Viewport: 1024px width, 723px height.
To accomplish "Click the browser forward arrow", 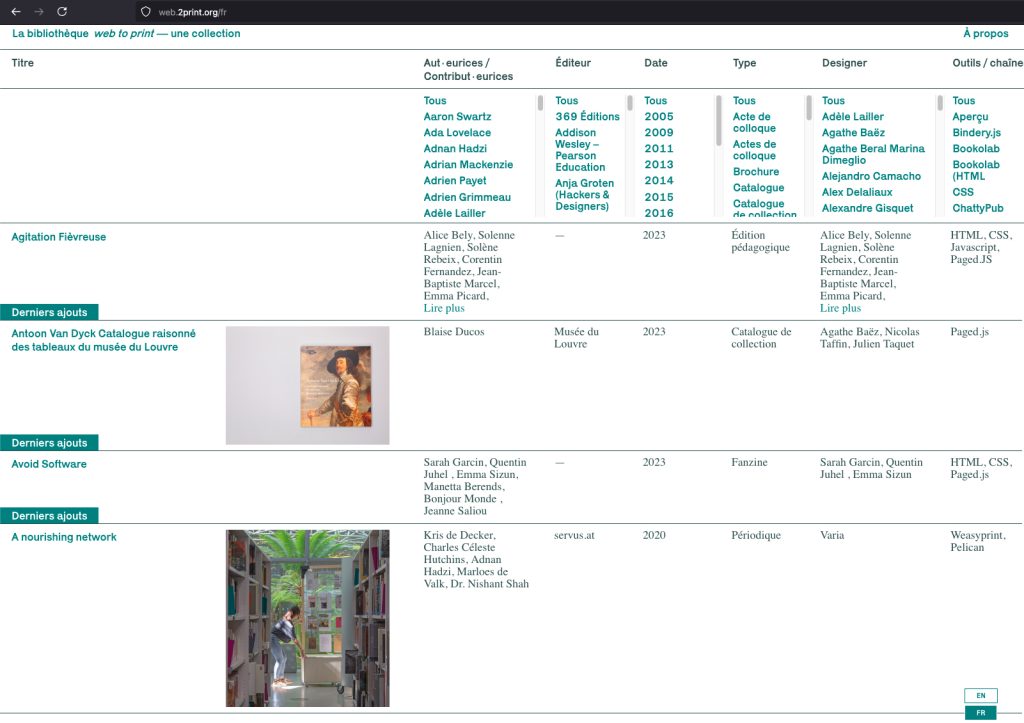I will [x=39, y=11].
